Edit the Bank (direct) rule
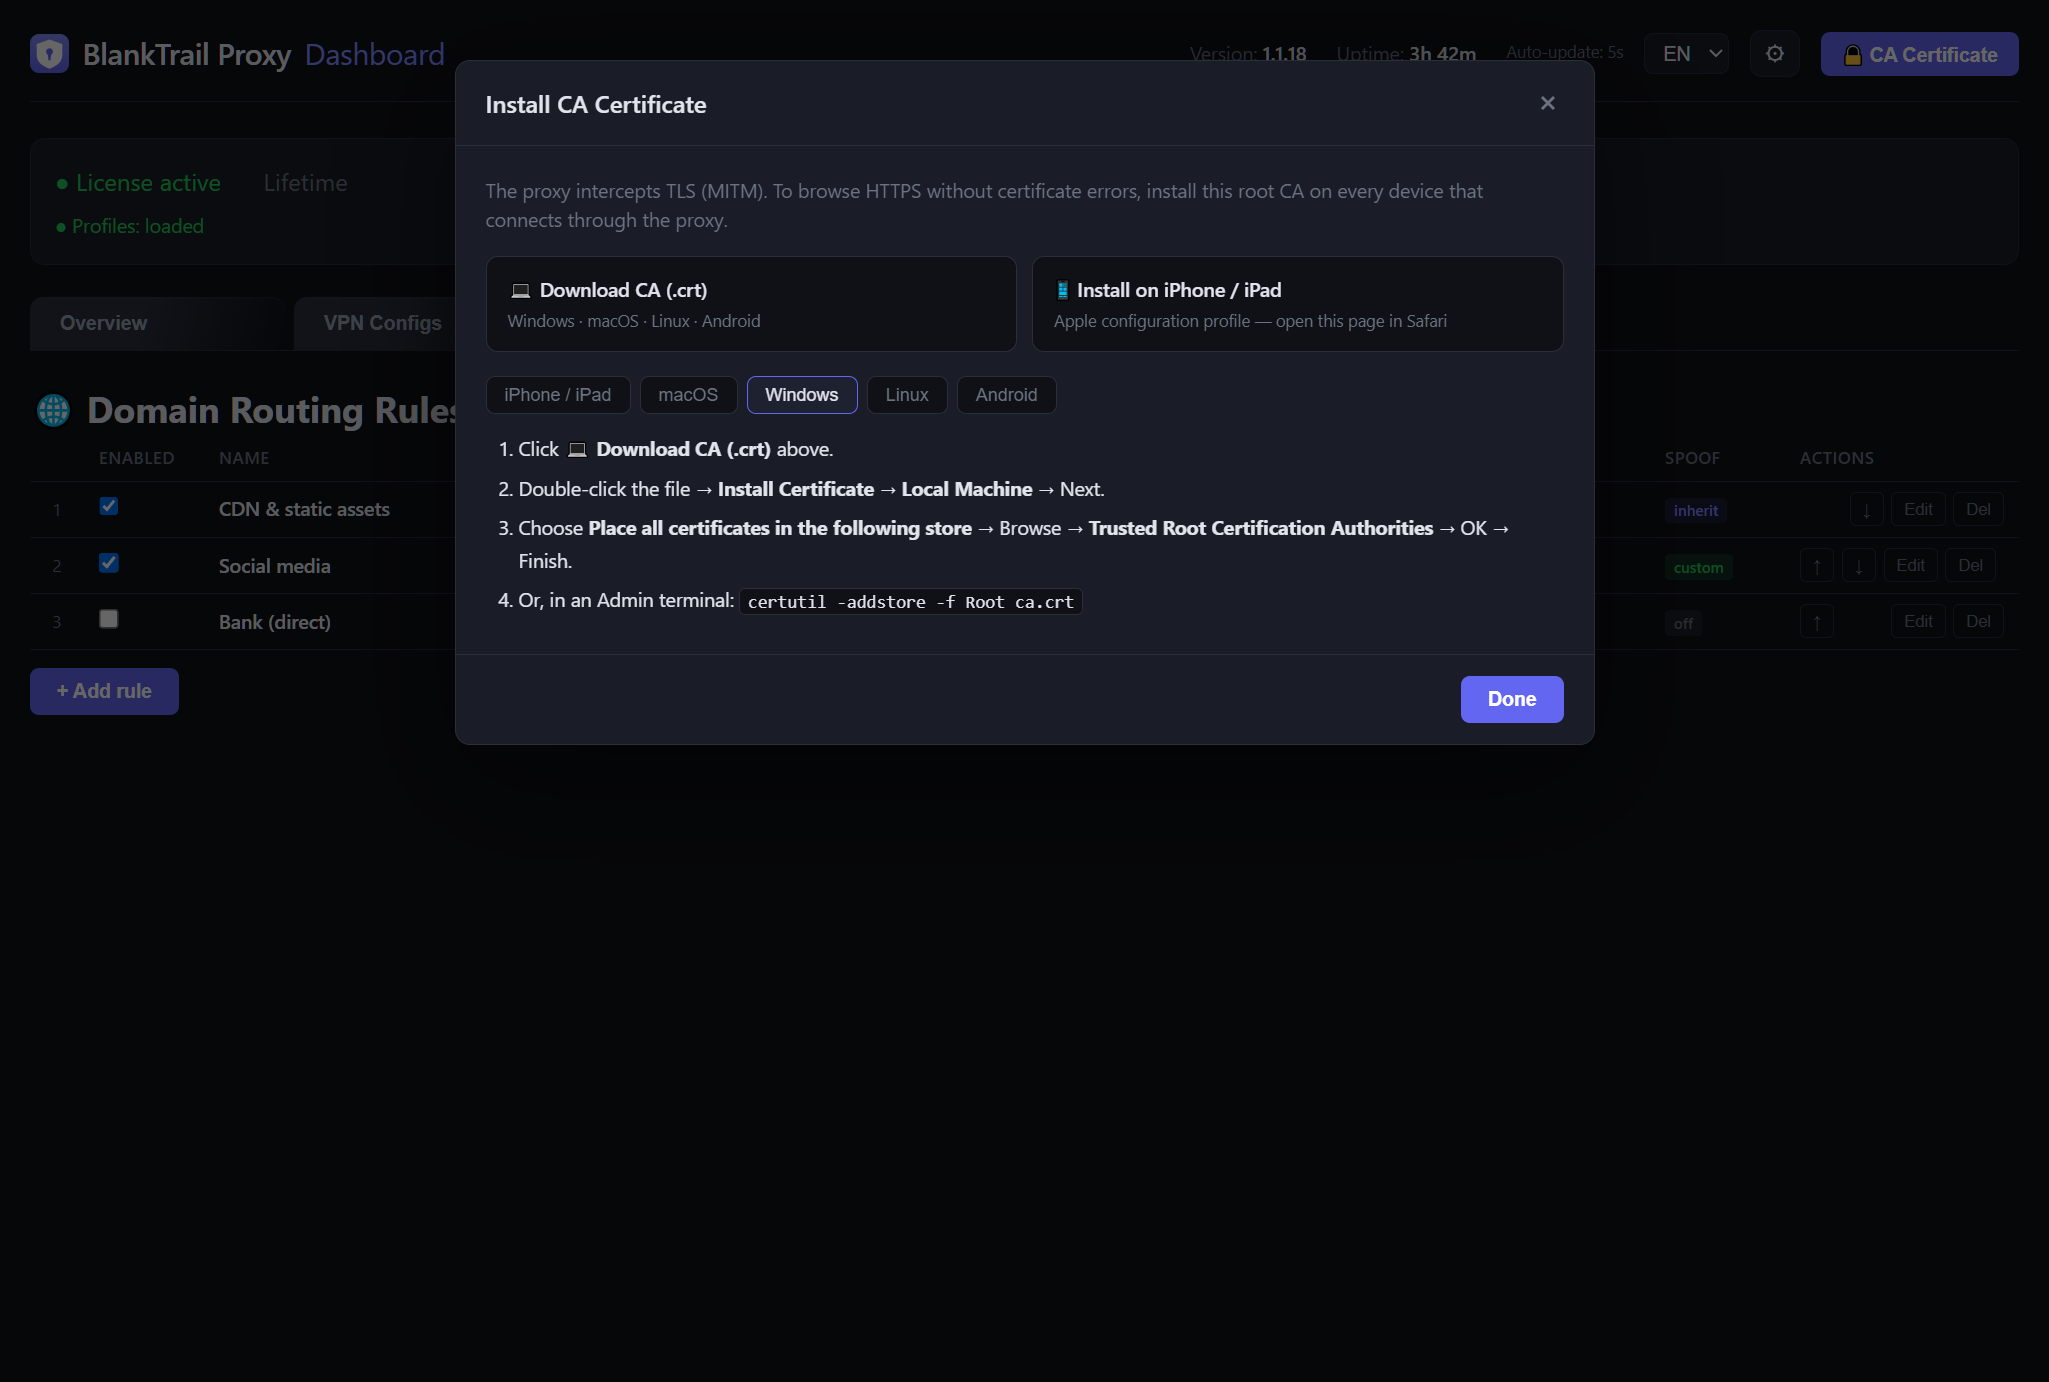Screen dimensions: 2049x1382 click(1918, 621)
